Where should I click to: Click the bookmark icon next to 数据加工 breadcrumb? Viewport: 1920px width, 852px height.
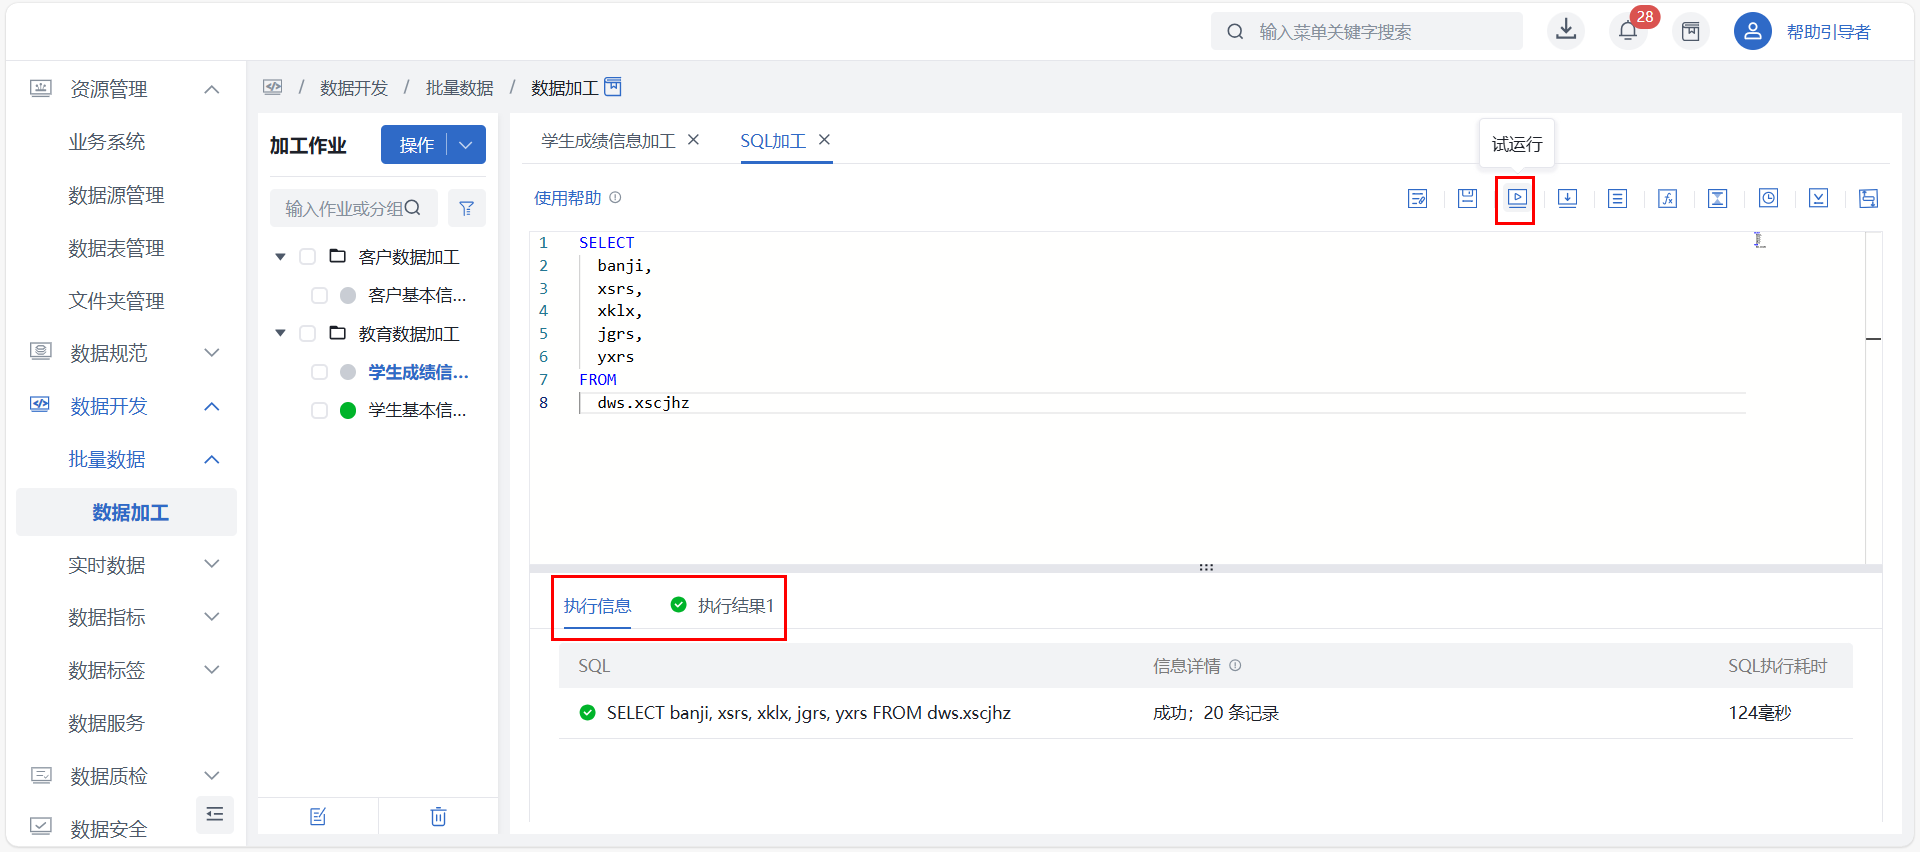pos(613,87)
